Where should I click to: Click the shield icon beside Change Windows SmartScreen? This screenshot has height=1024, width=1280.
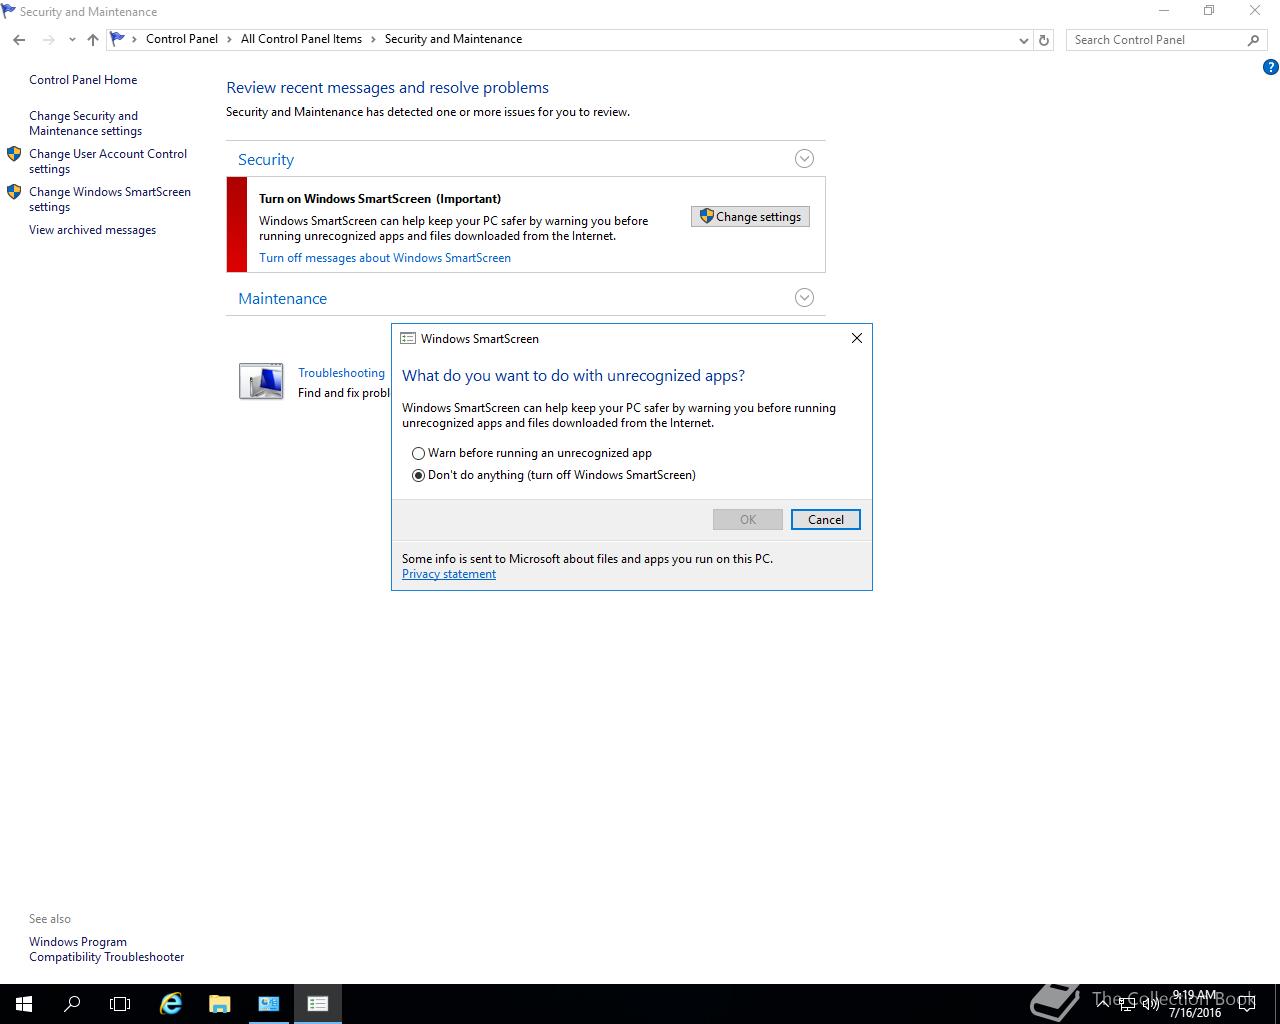(x=14, y=192)
